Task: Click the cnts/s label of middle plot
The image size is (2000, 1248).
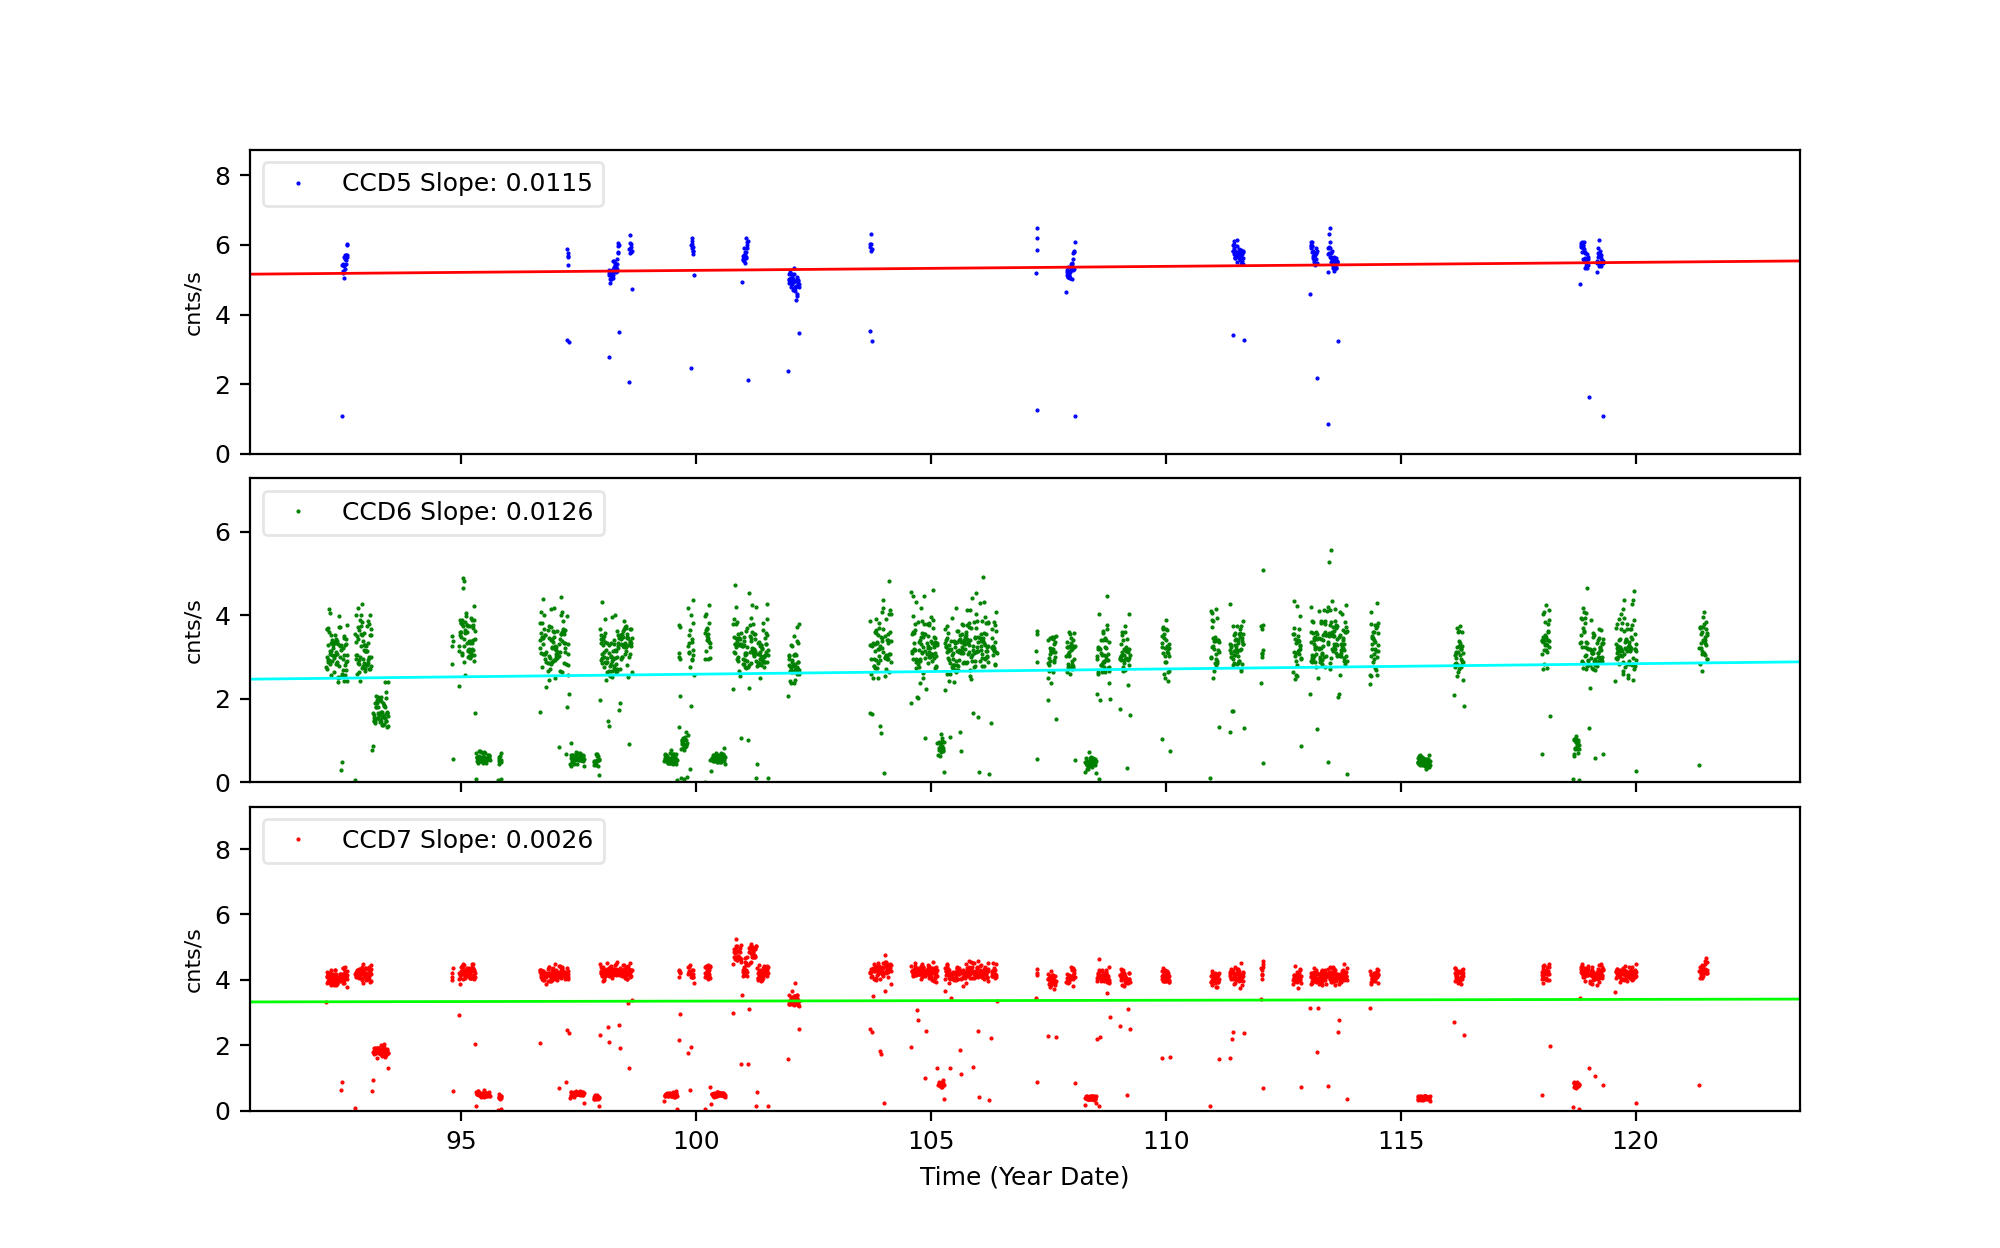Action: pyautogui.click(x=194, y=632)
